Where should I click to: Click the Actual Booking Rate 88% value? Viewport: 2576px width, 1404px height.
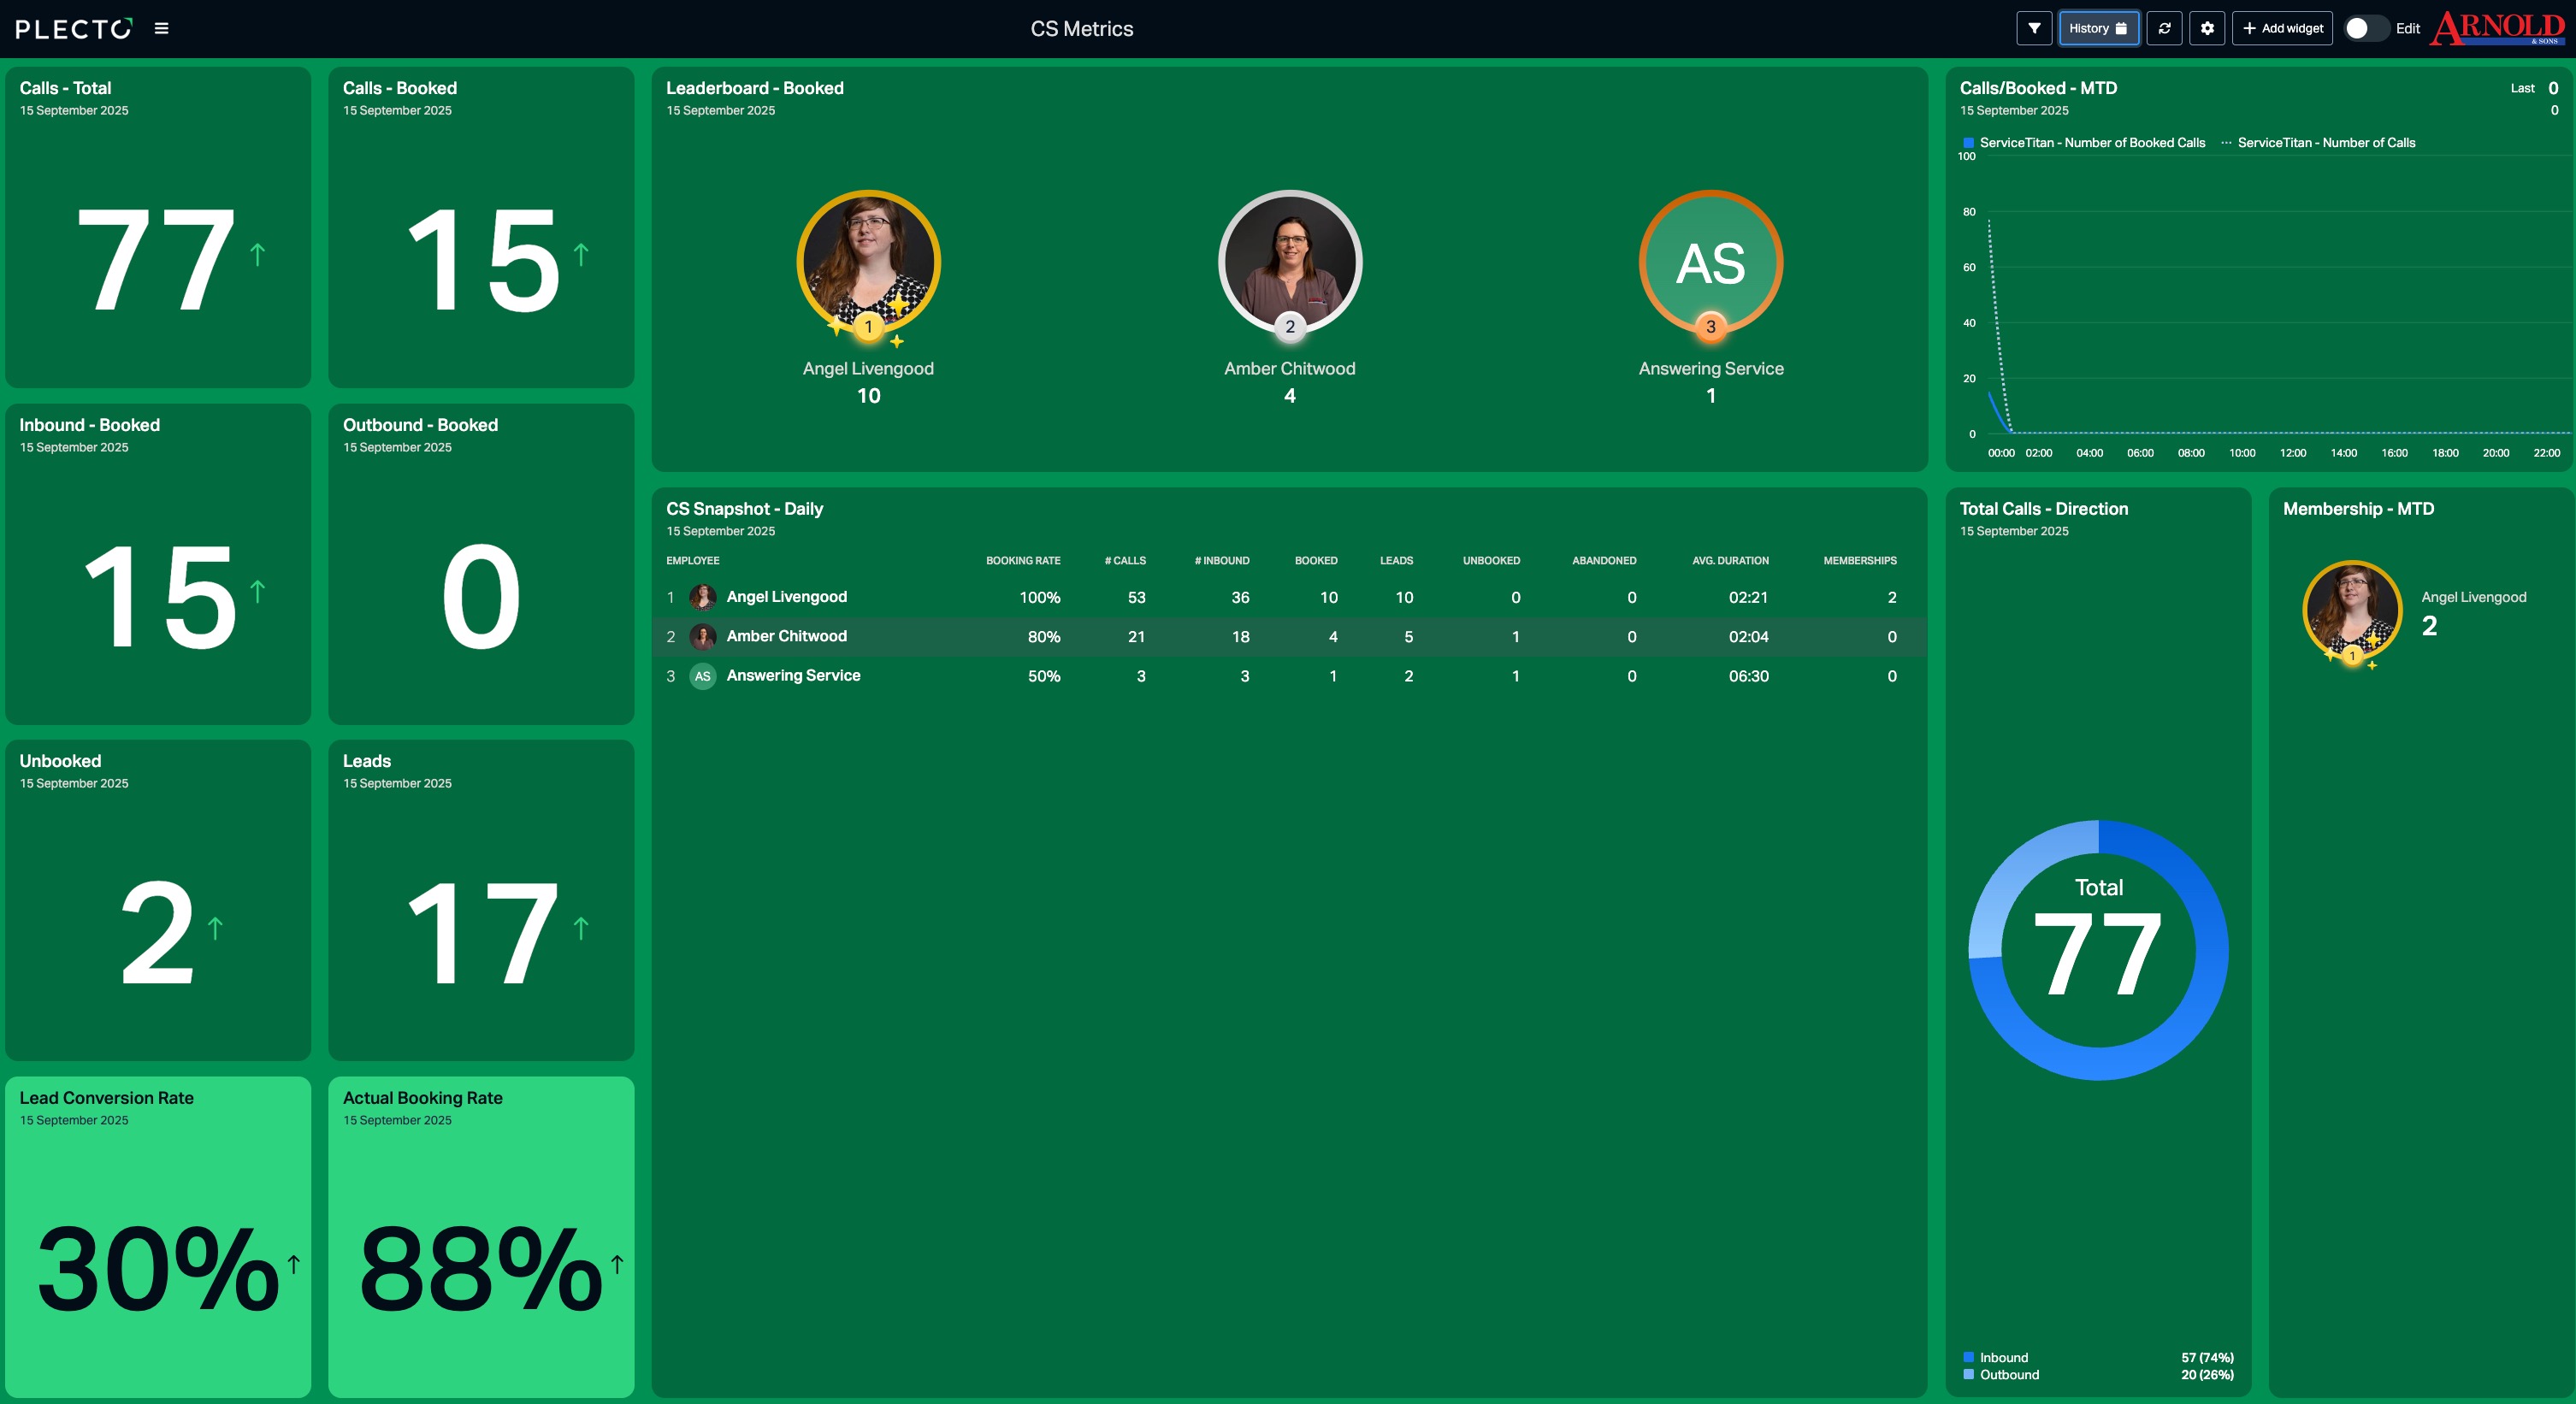click(481, 1269)
